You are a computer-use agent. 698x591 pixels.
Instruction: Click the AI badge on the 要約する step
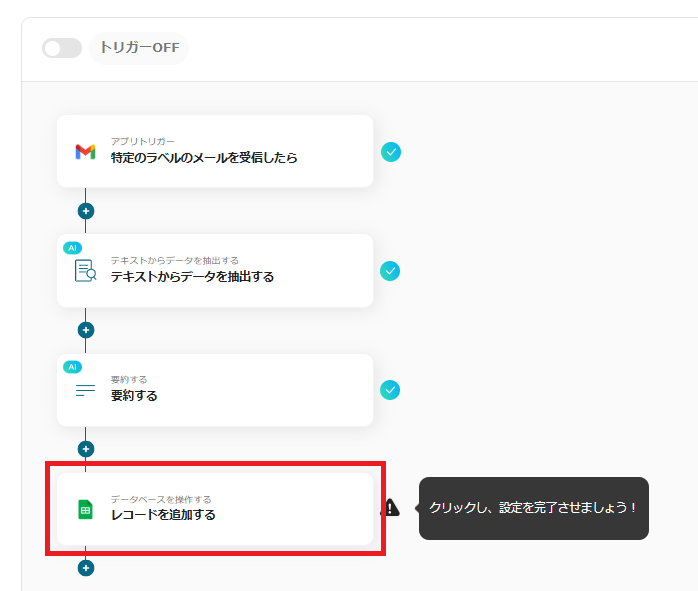click(x=73, y=367)
